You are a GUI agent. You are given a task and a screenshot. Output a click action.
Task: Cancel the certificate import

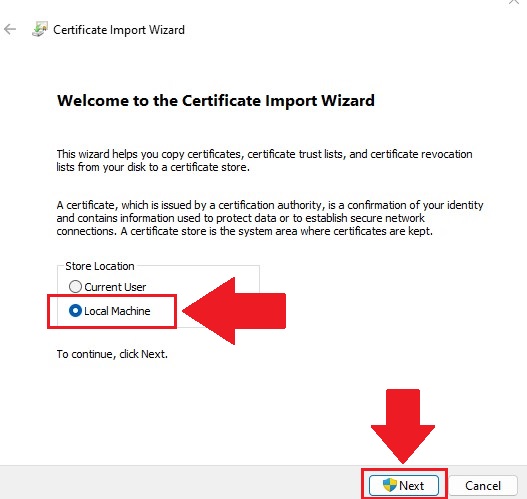pos(483,485)
